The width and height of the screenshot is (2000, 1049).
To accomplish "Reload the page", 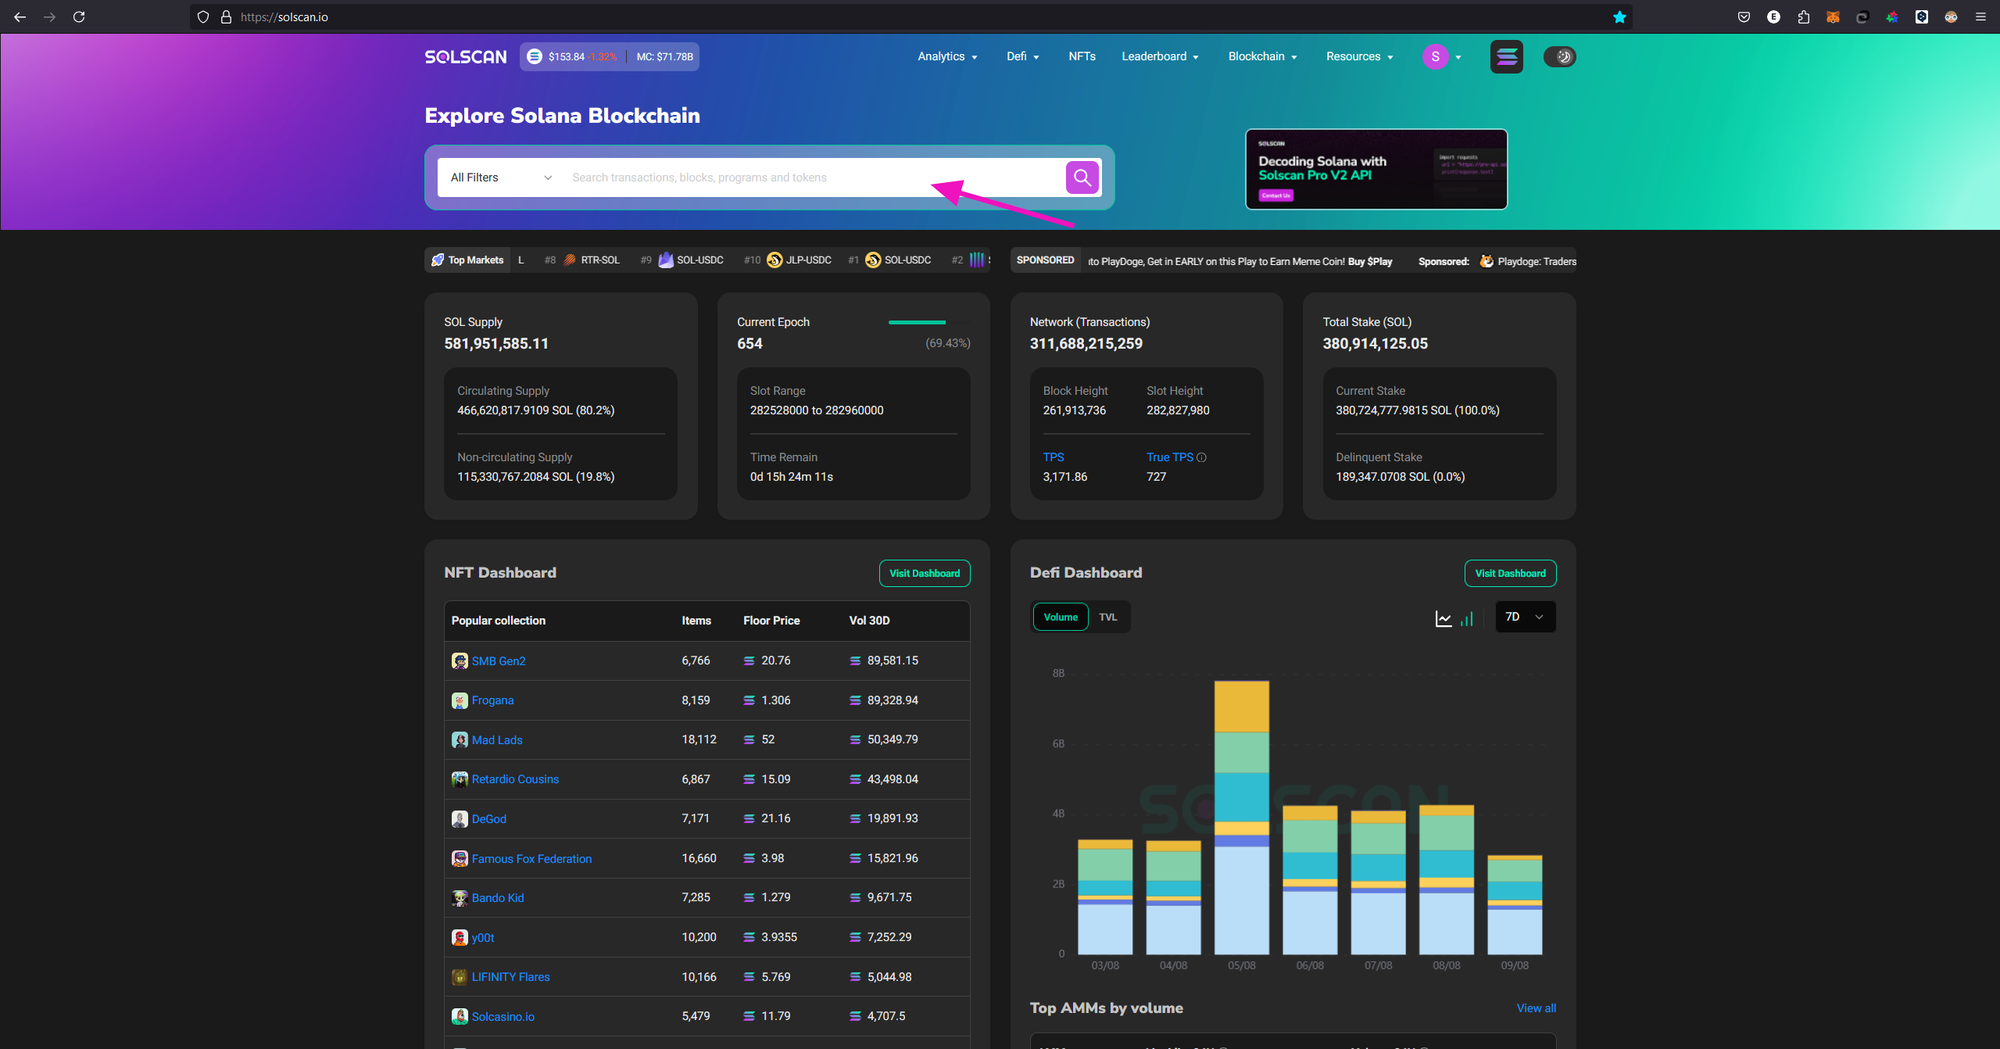I will (x=79, y=17).
